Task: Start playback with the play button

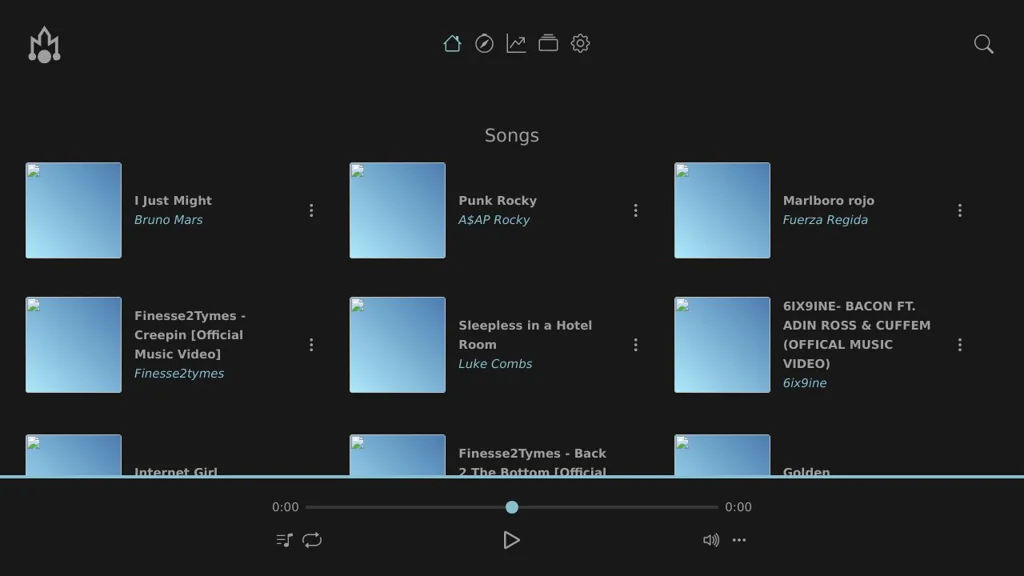Action: [511, 540]
